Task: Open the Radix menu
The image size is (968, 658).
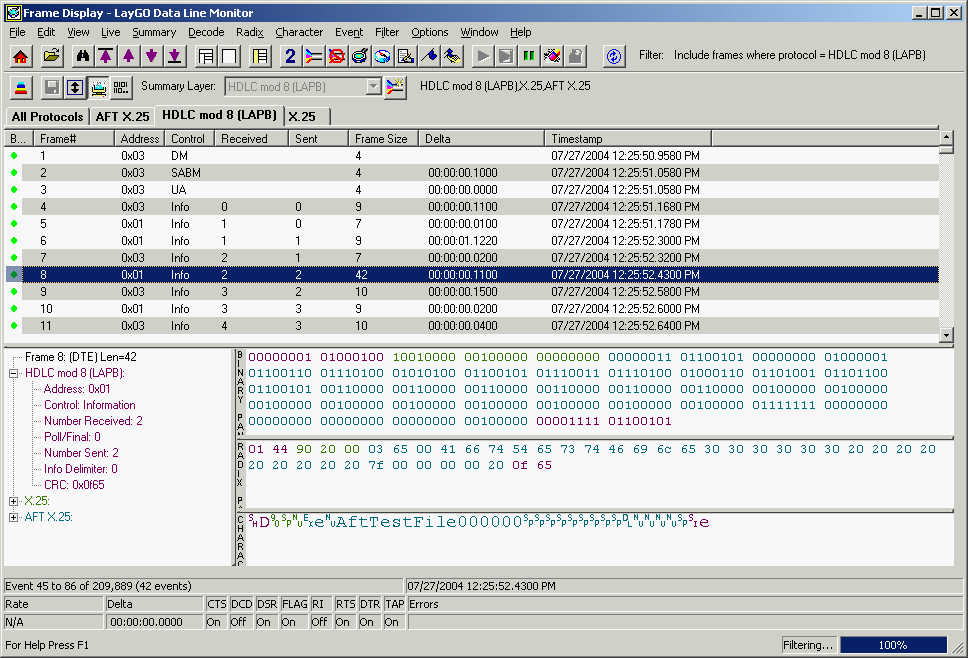Action: pos(249,32)
